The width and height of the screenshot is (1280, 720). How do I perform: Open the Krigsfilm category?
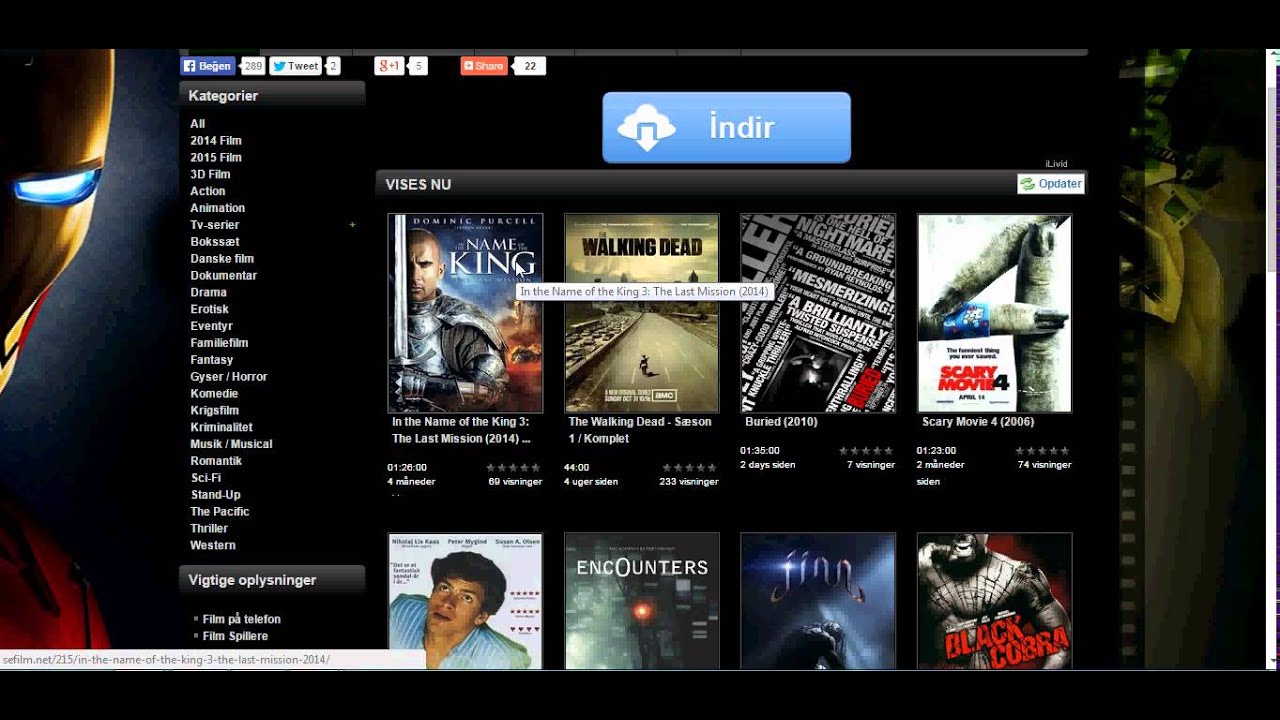[215, 411]
